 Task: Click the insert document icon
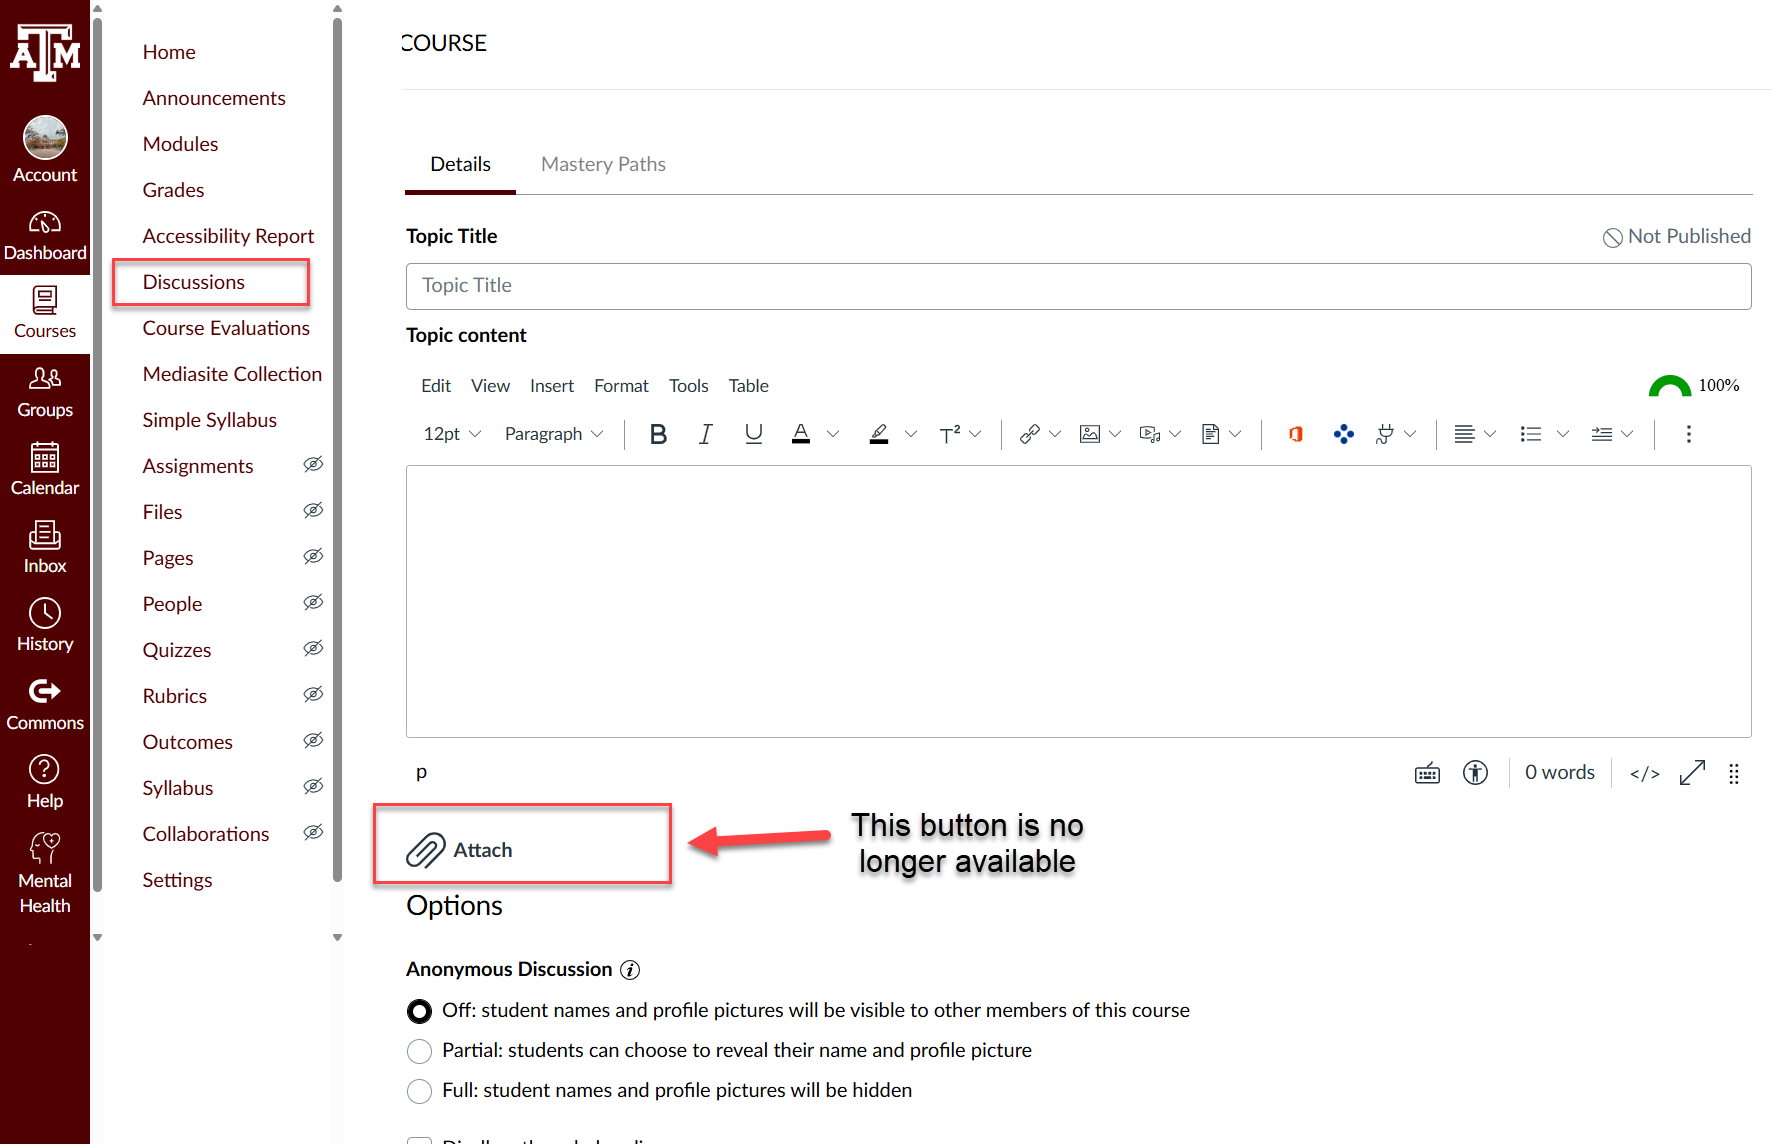coord(1210,434)
